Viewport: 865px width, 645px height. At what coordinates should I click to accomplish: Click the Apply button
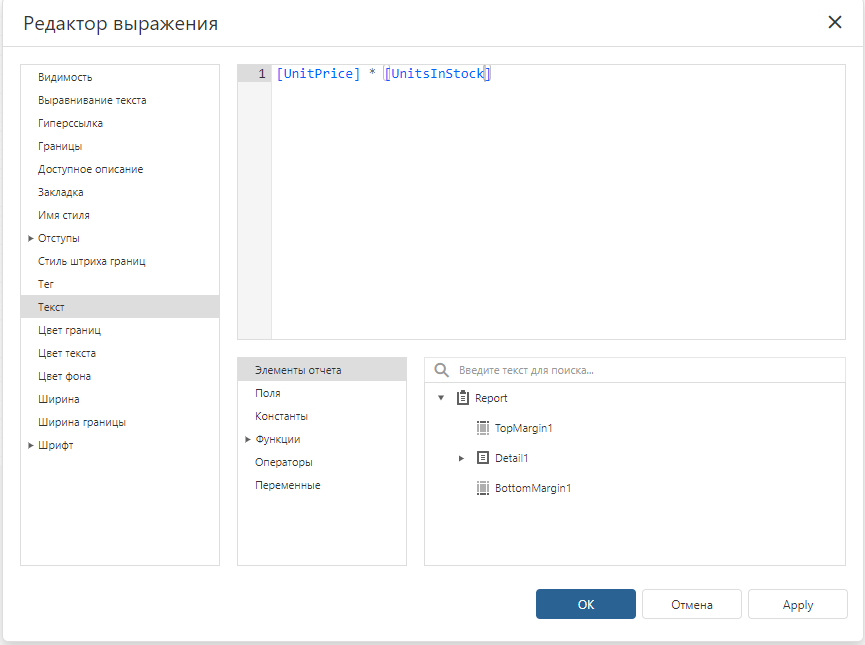[798, 604]
